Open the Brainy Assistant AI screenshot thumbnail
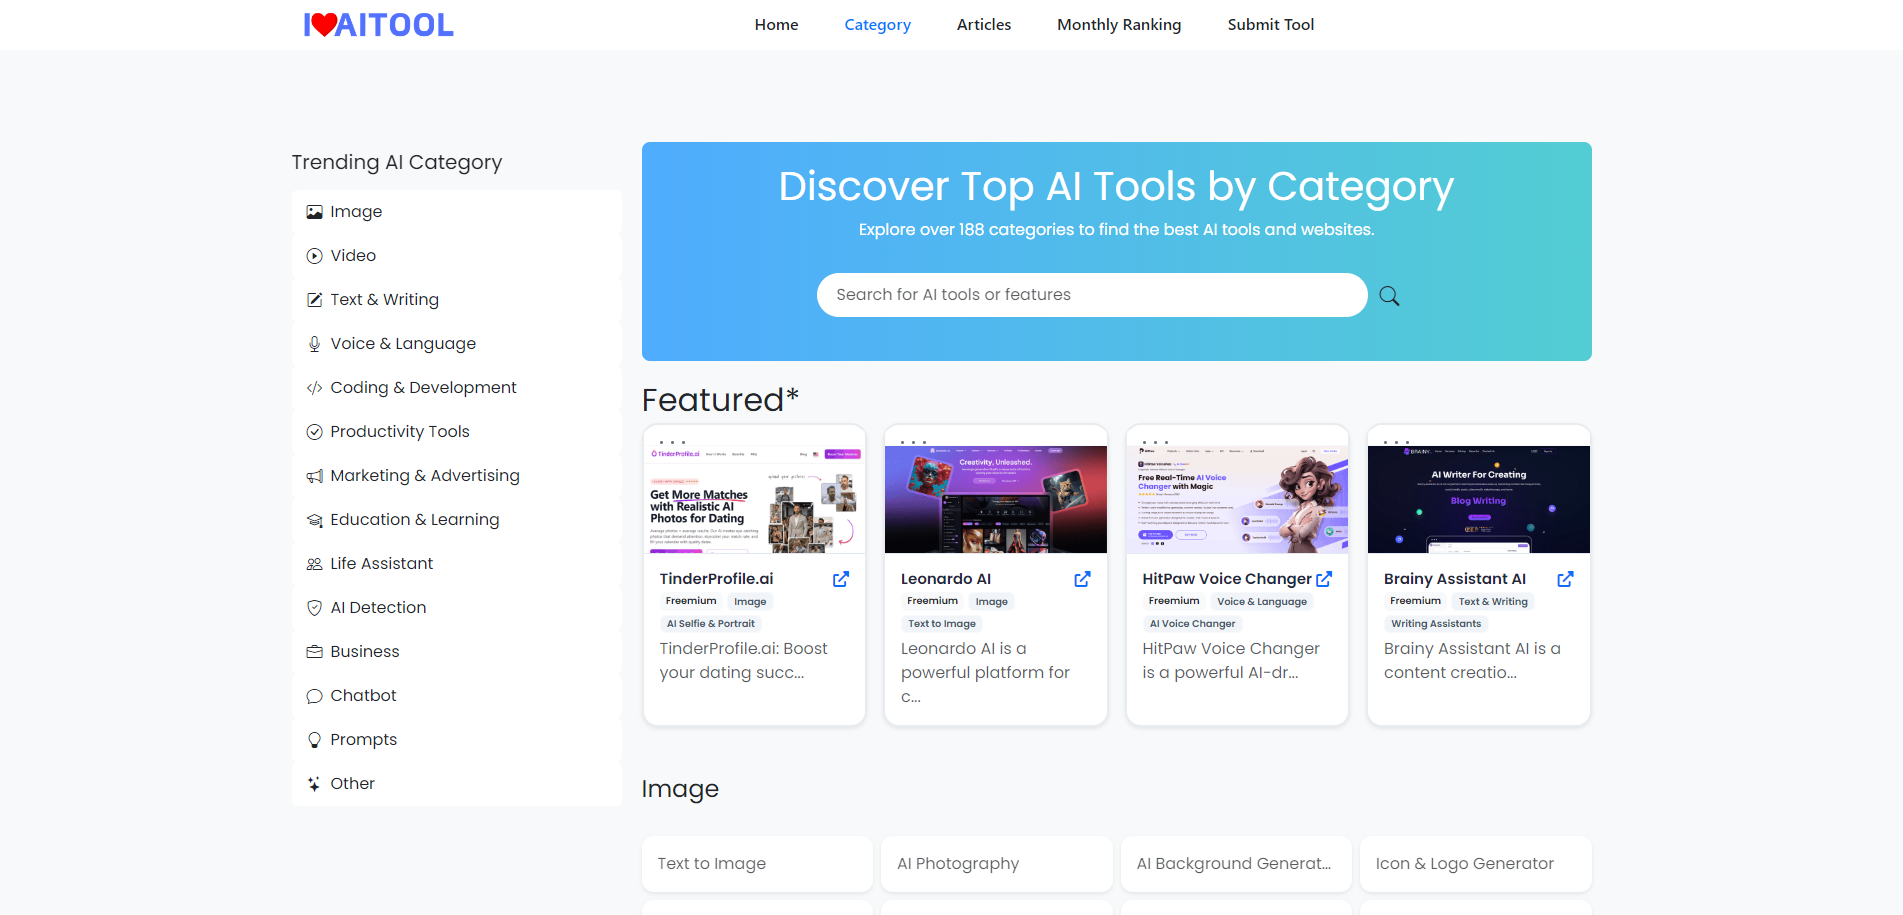The height and width of the screenshot is (915, 1903). coord(1479,499)
